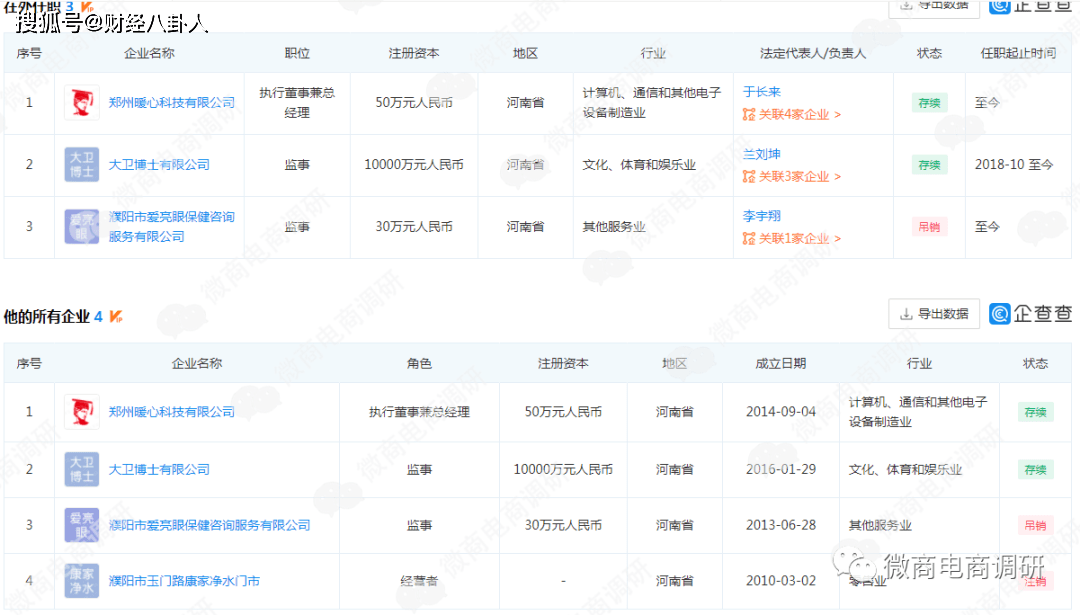This screenshot has width=1080, height=615.
Task: Expand 关联3家企业 under 兰刘坤
Action: [x=792, y=177]
